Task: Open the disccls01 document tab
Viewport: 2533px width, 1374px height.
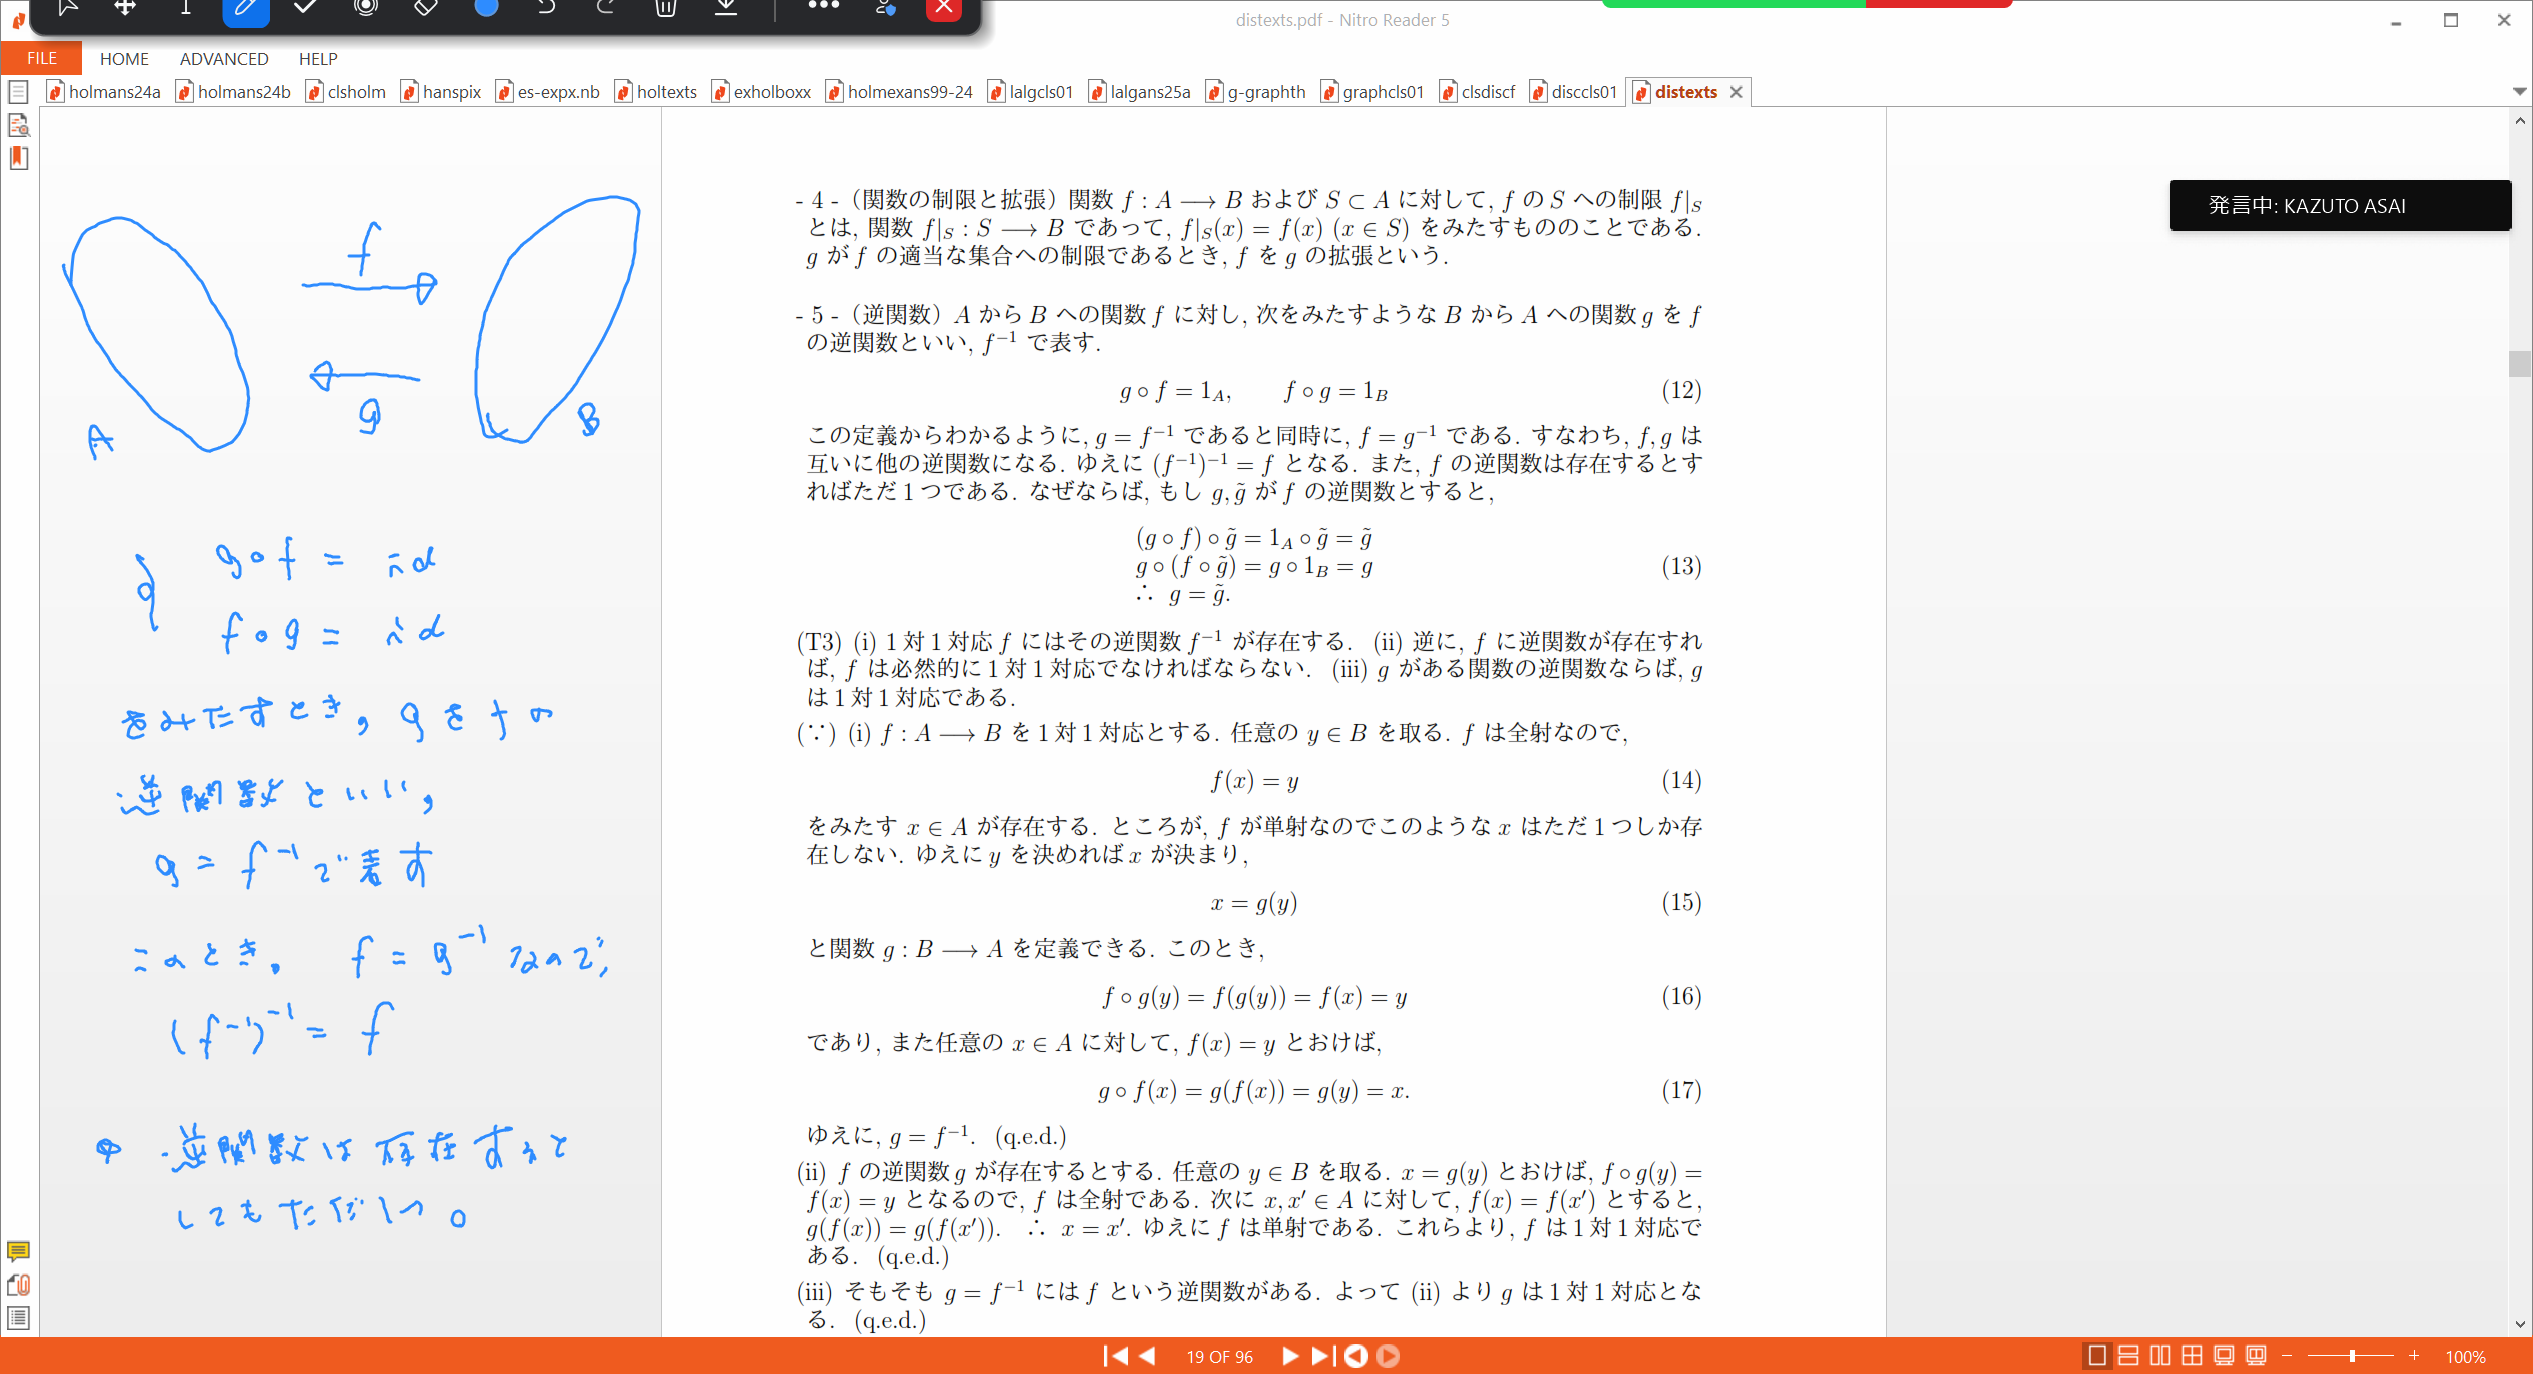Action: point(1574,92)
